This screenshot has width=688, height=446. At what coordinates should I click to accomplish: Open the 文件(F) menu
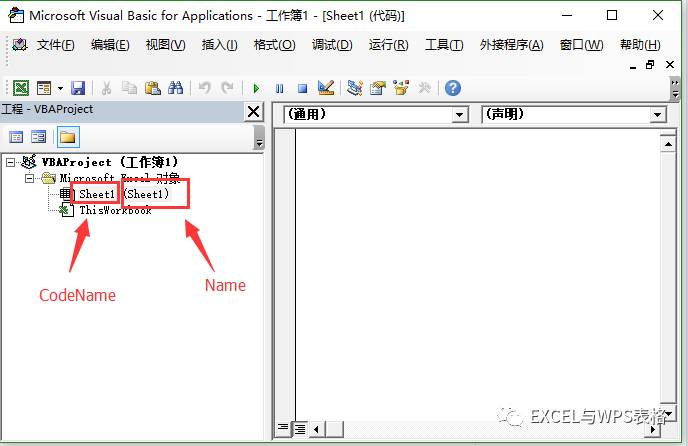coord(55,45)
